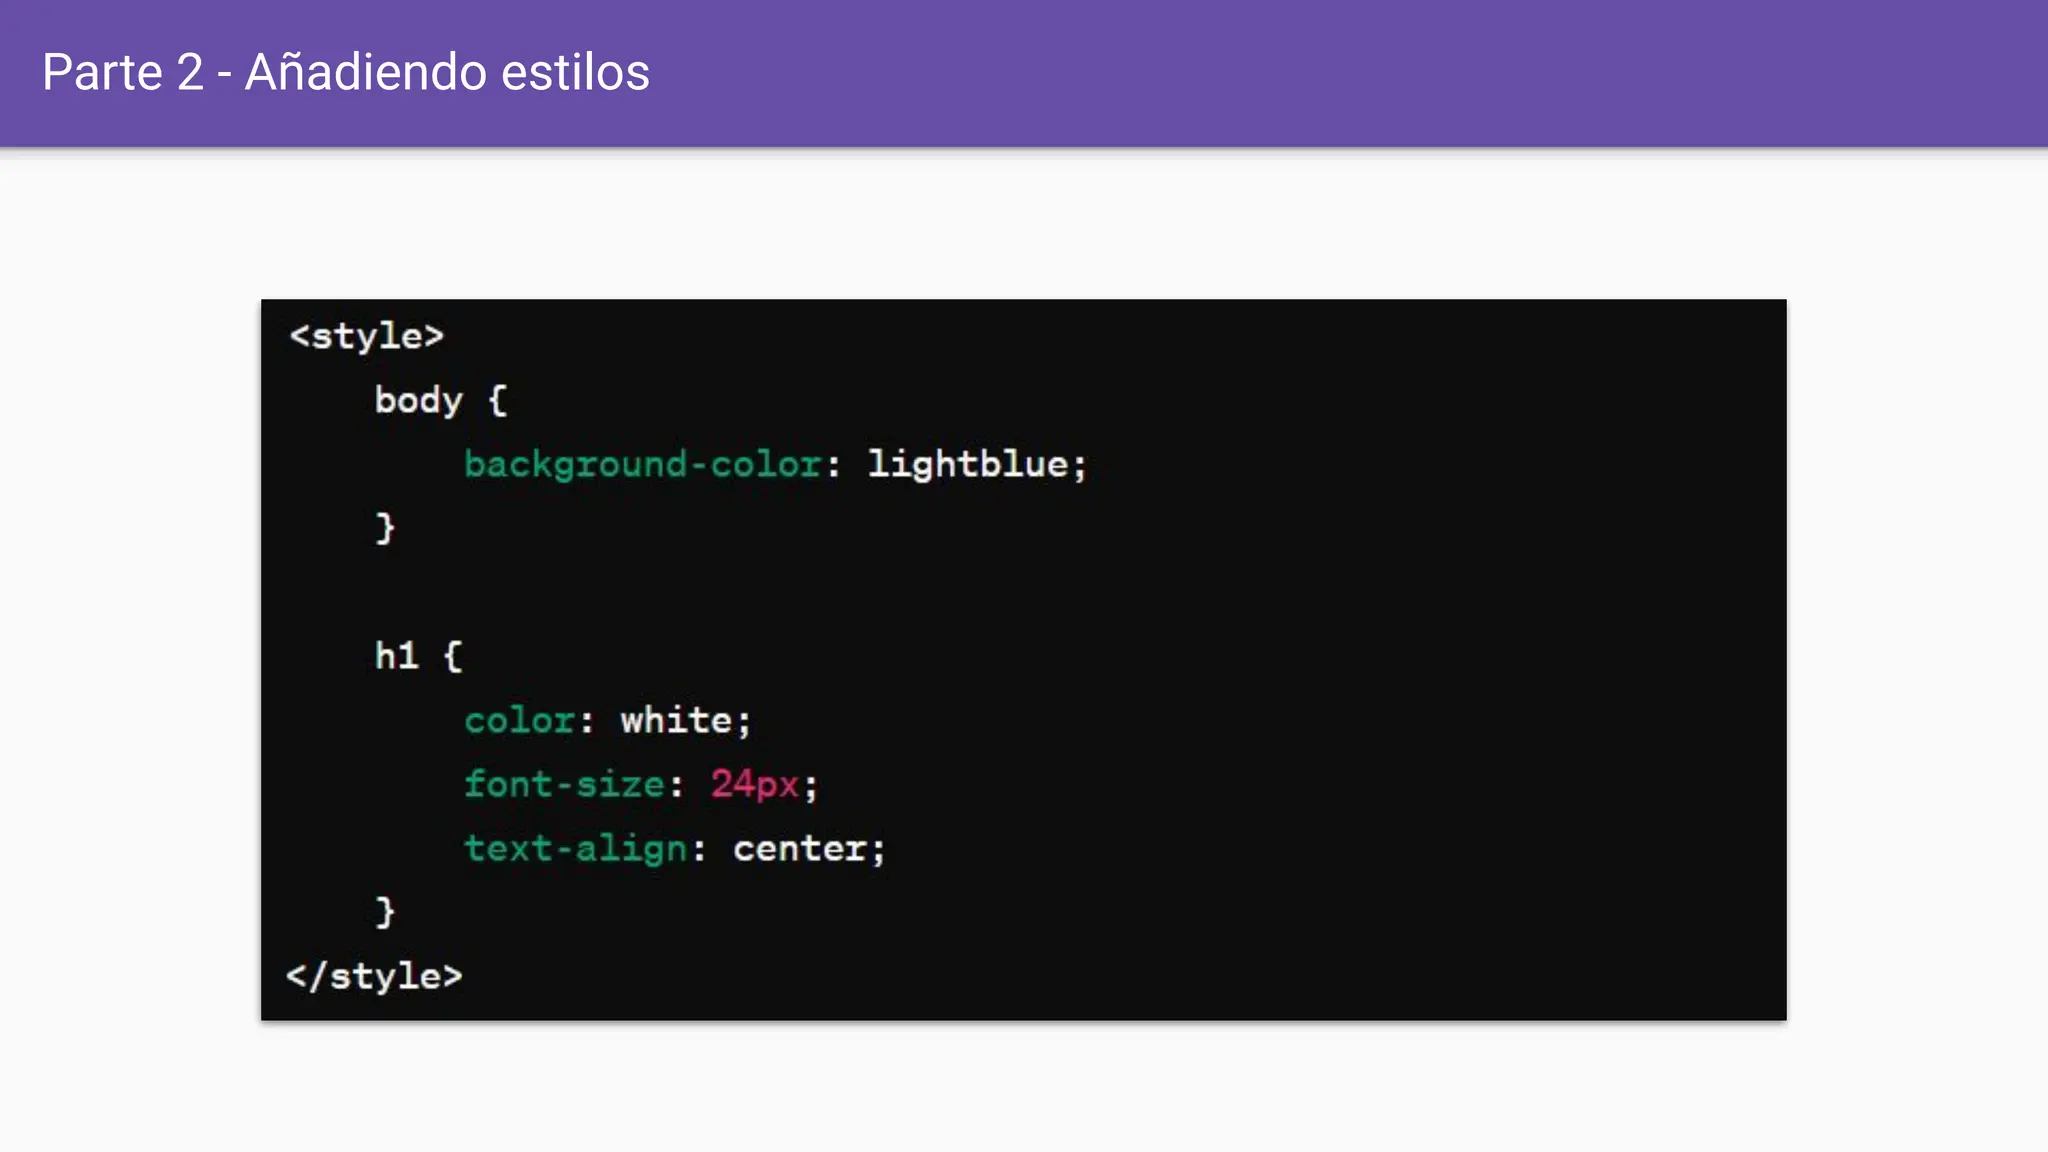
Task: Click the 'h1' selector text
Action: 396,656
